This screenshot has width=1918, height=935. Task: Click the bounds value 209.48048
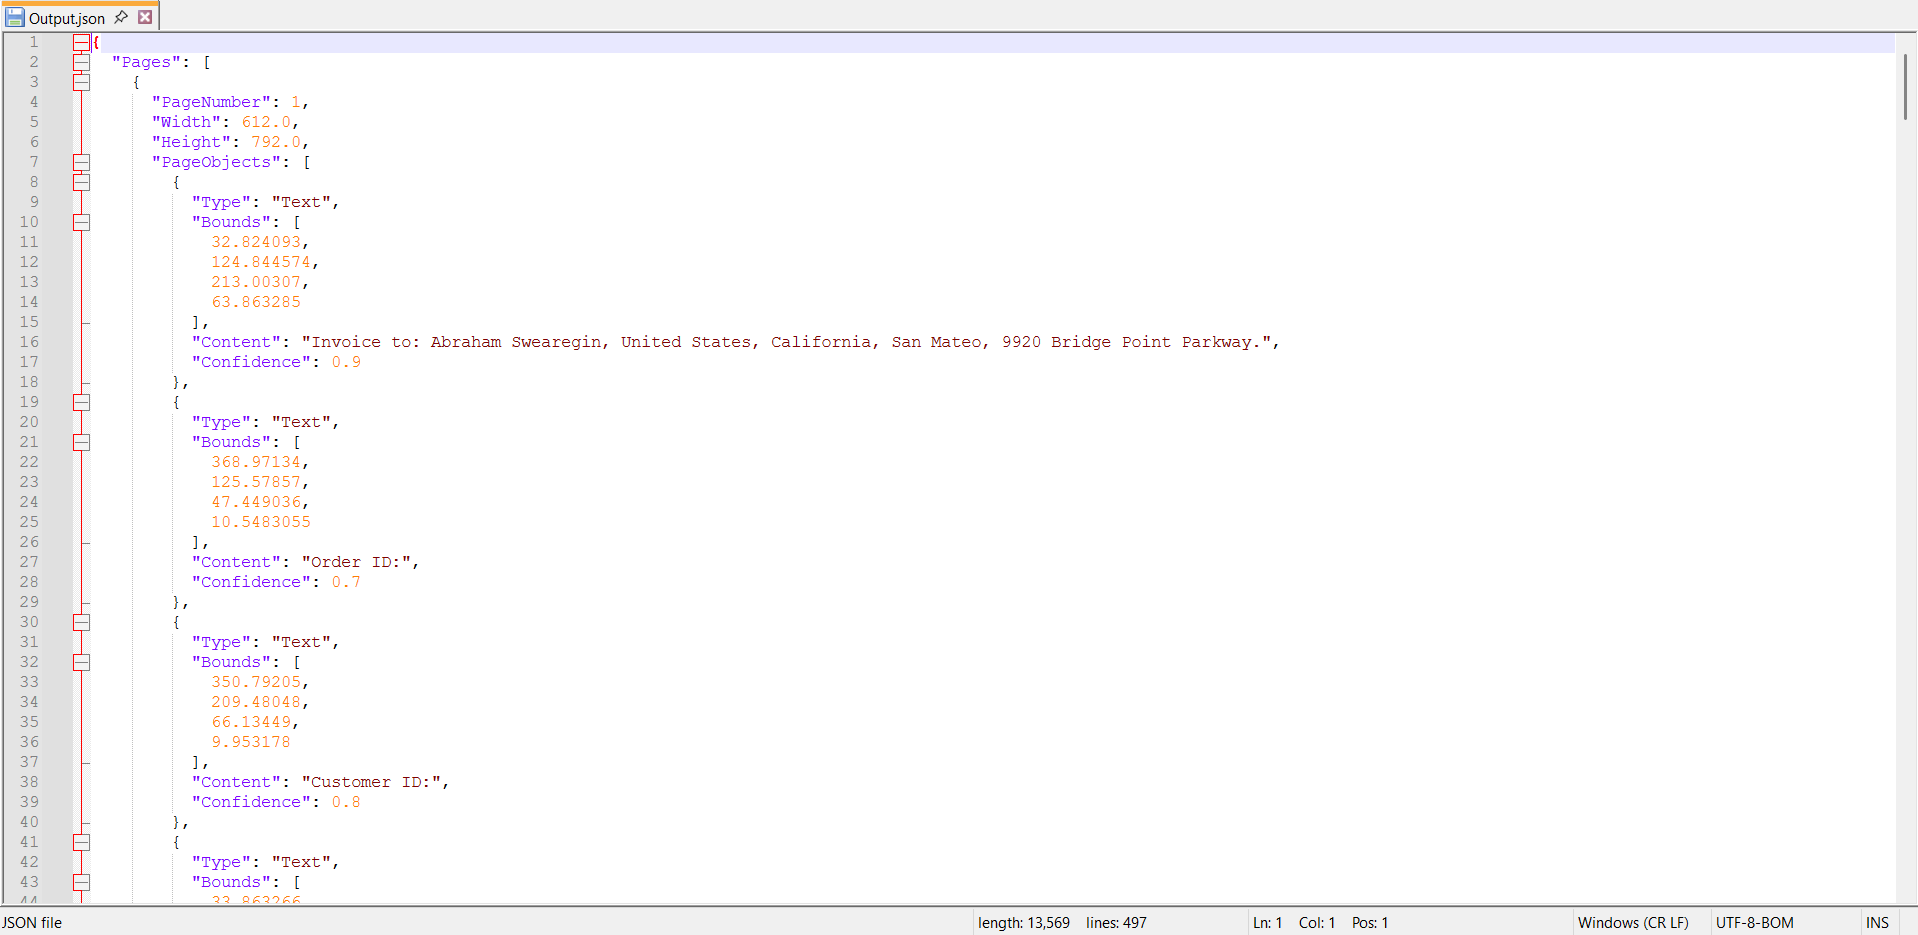pos(256,702)
